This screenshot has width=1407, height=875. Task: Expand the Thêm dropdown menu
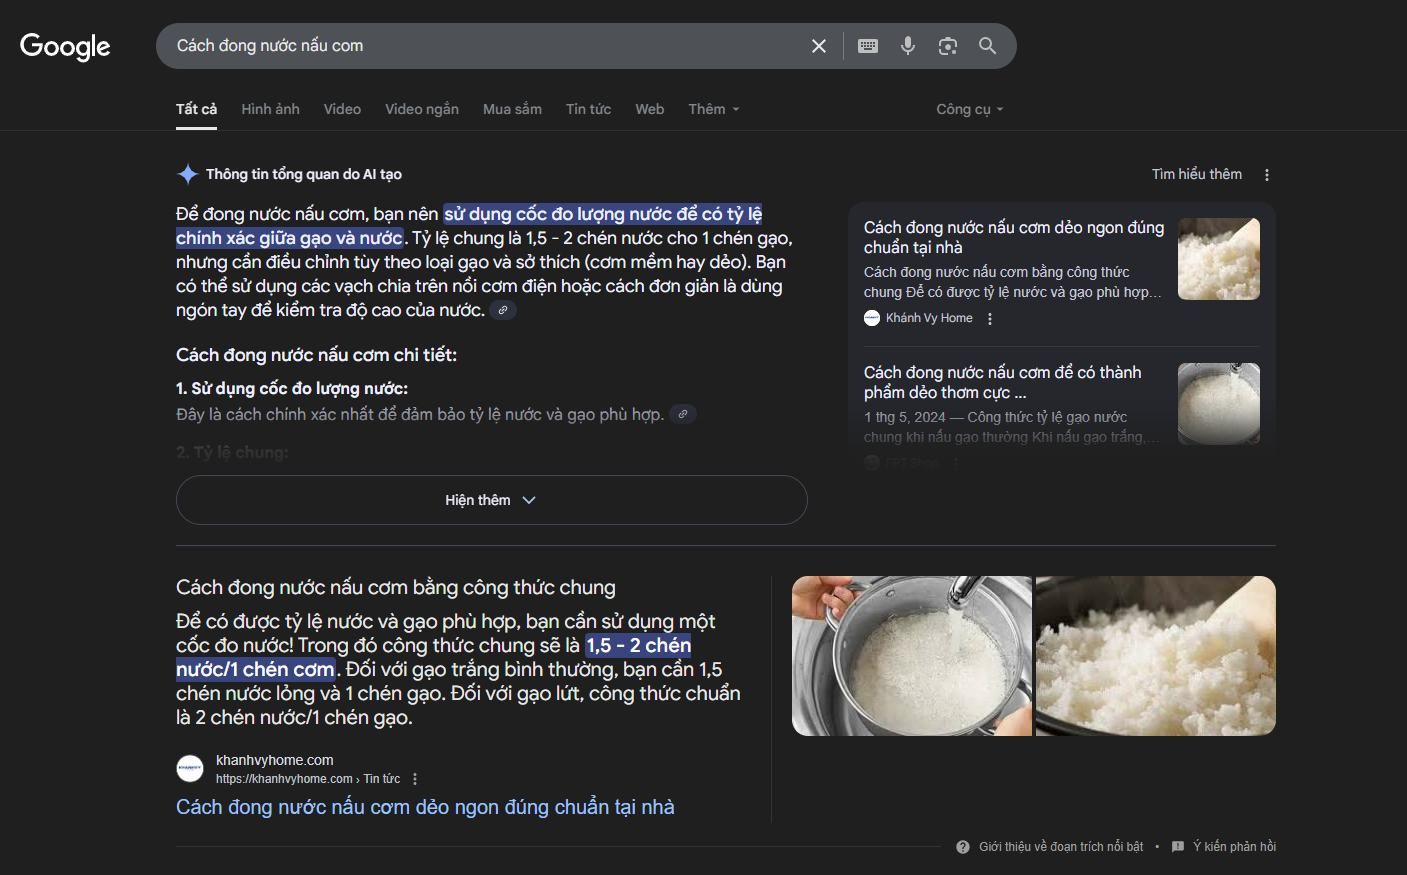click(714, 109)
